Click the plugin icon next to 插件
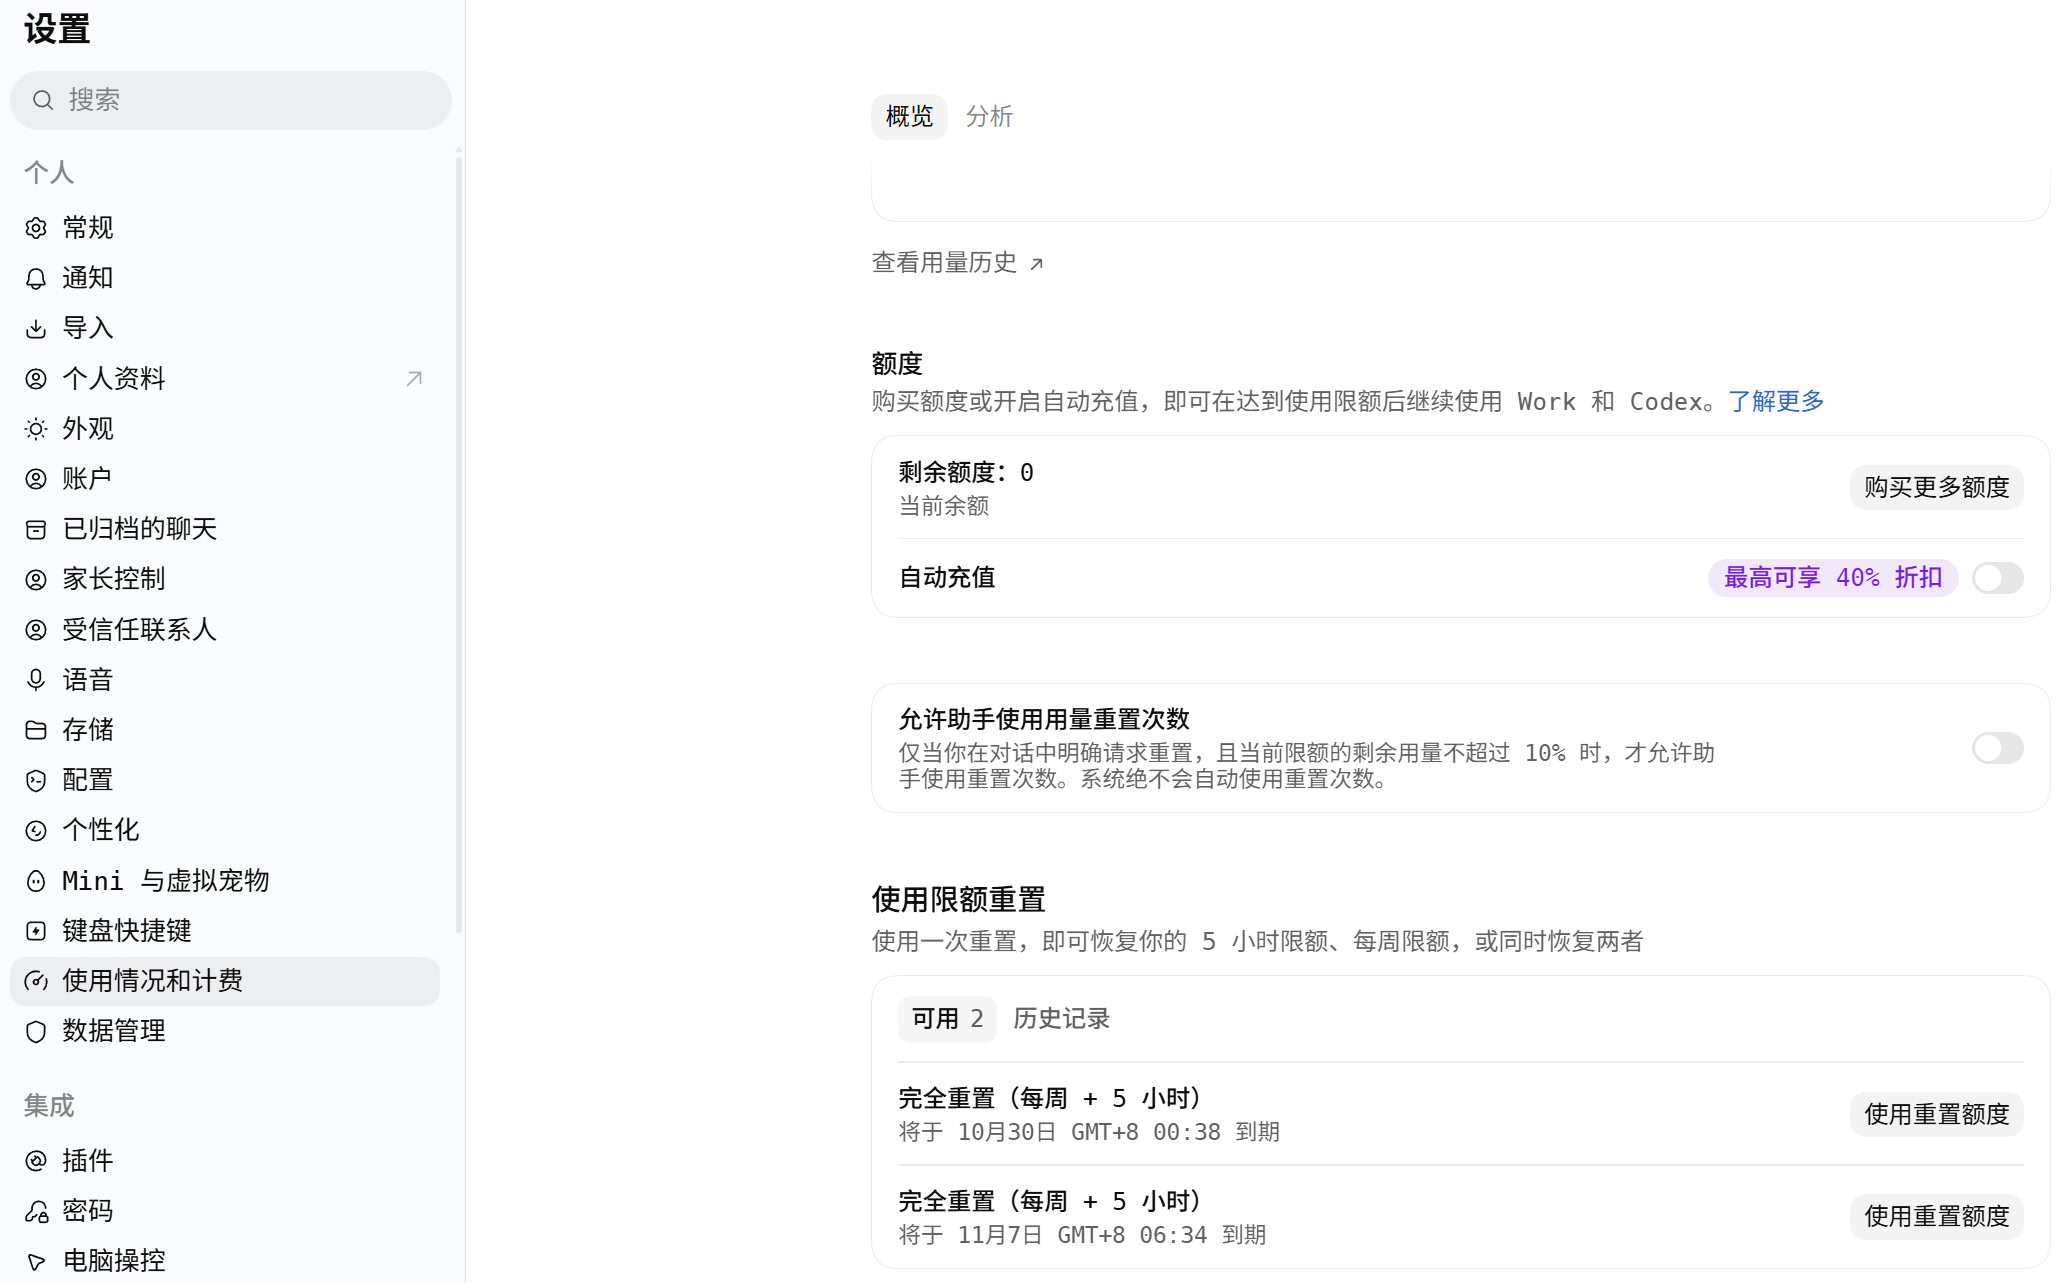Image resolution: width=2072 pixels, height=1283 pixels. (x=36, y=1161)
